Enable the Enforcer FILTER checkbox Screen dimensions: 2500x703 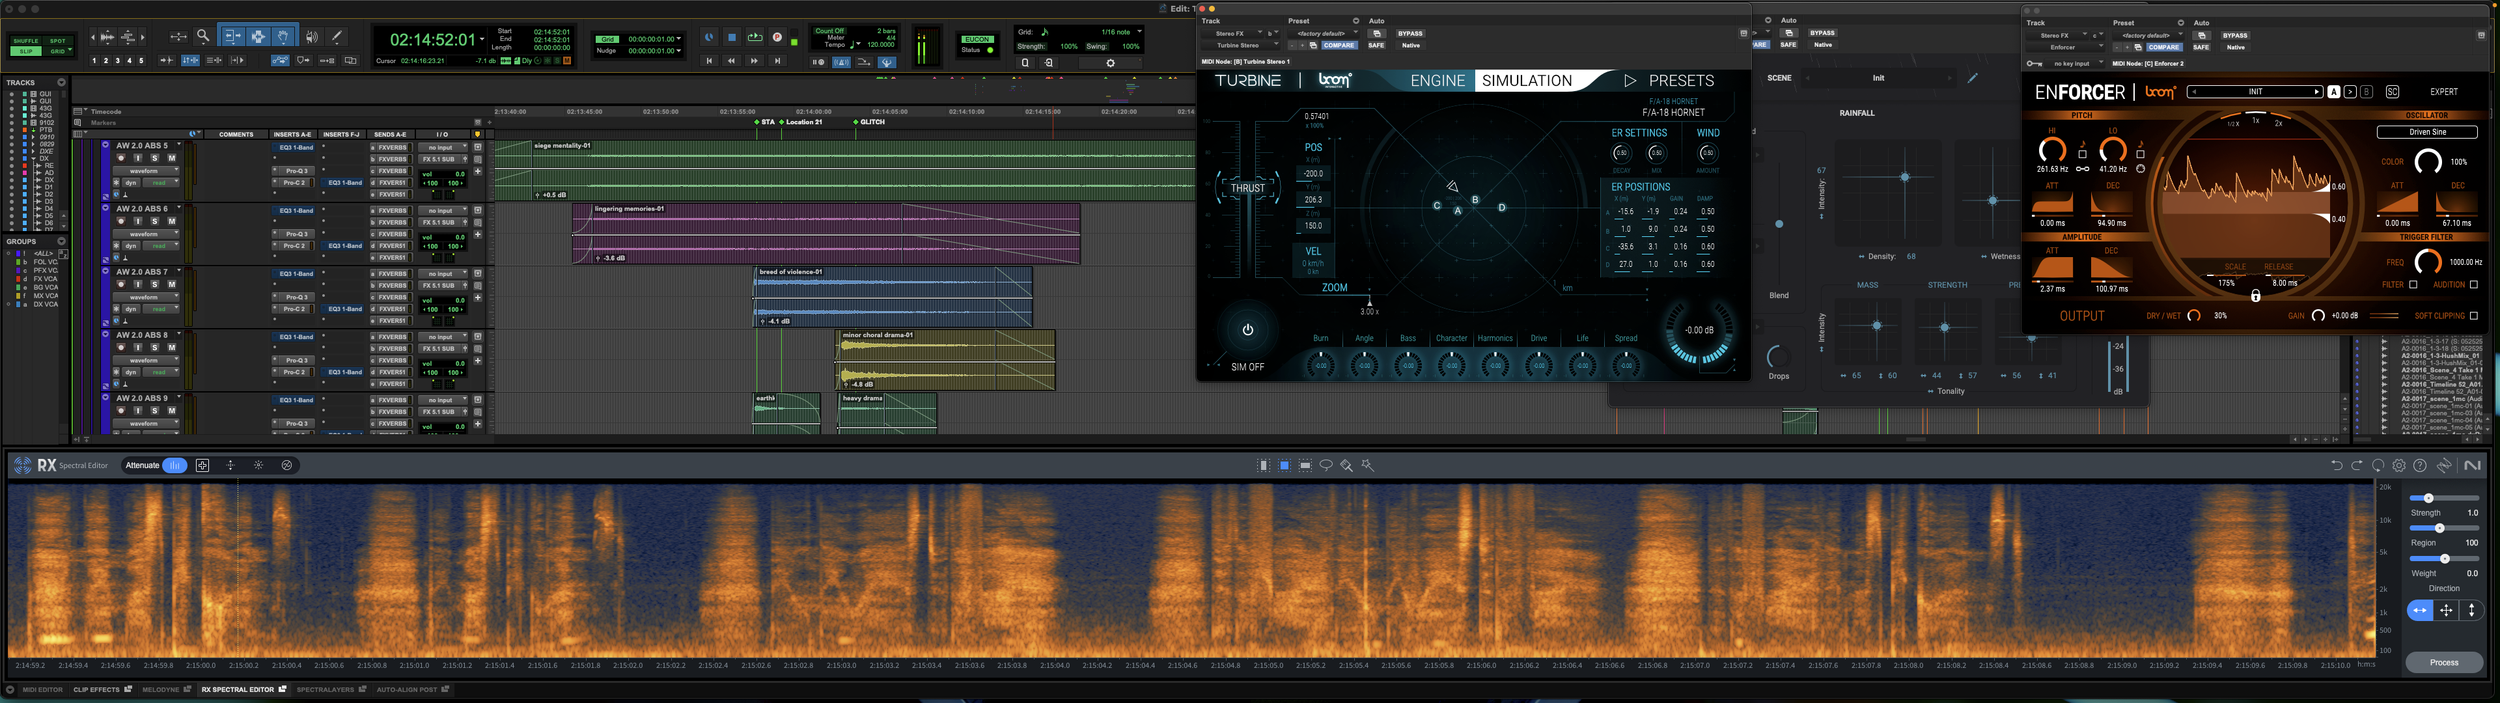pyautogui.click(x=2413, y=285)
